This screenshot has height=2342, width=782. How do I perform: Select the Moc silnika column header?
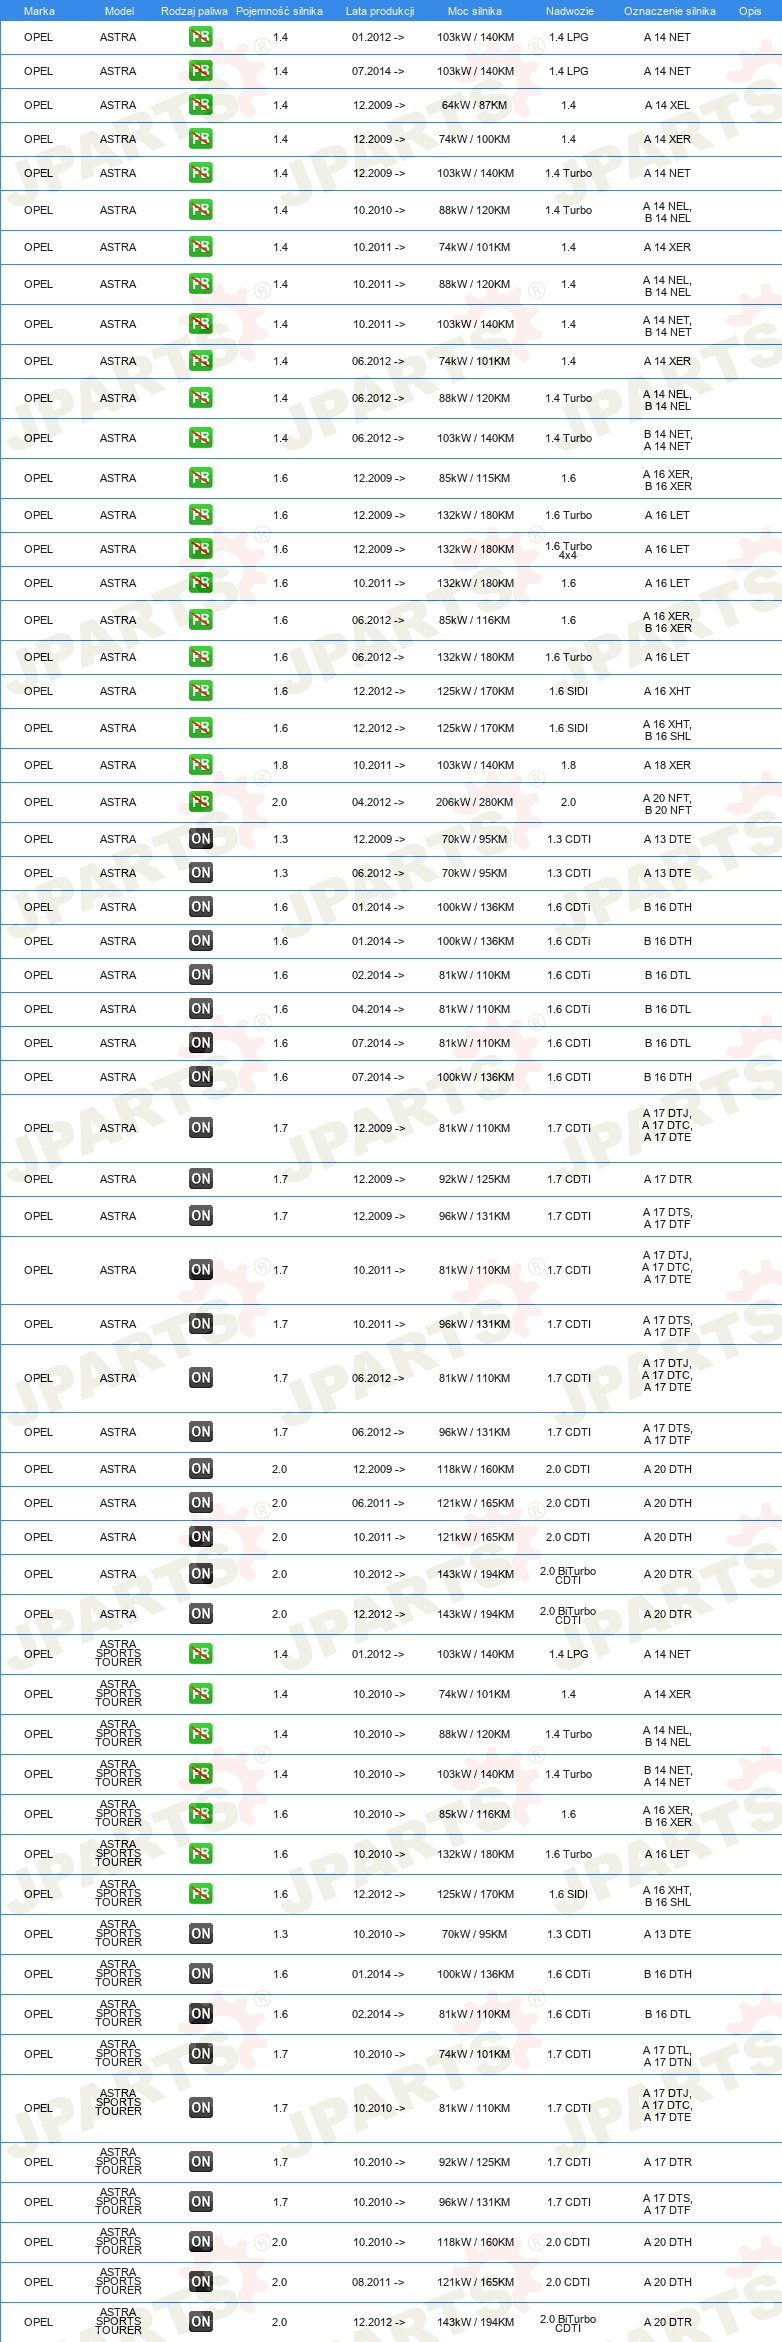tap(475, 11)
